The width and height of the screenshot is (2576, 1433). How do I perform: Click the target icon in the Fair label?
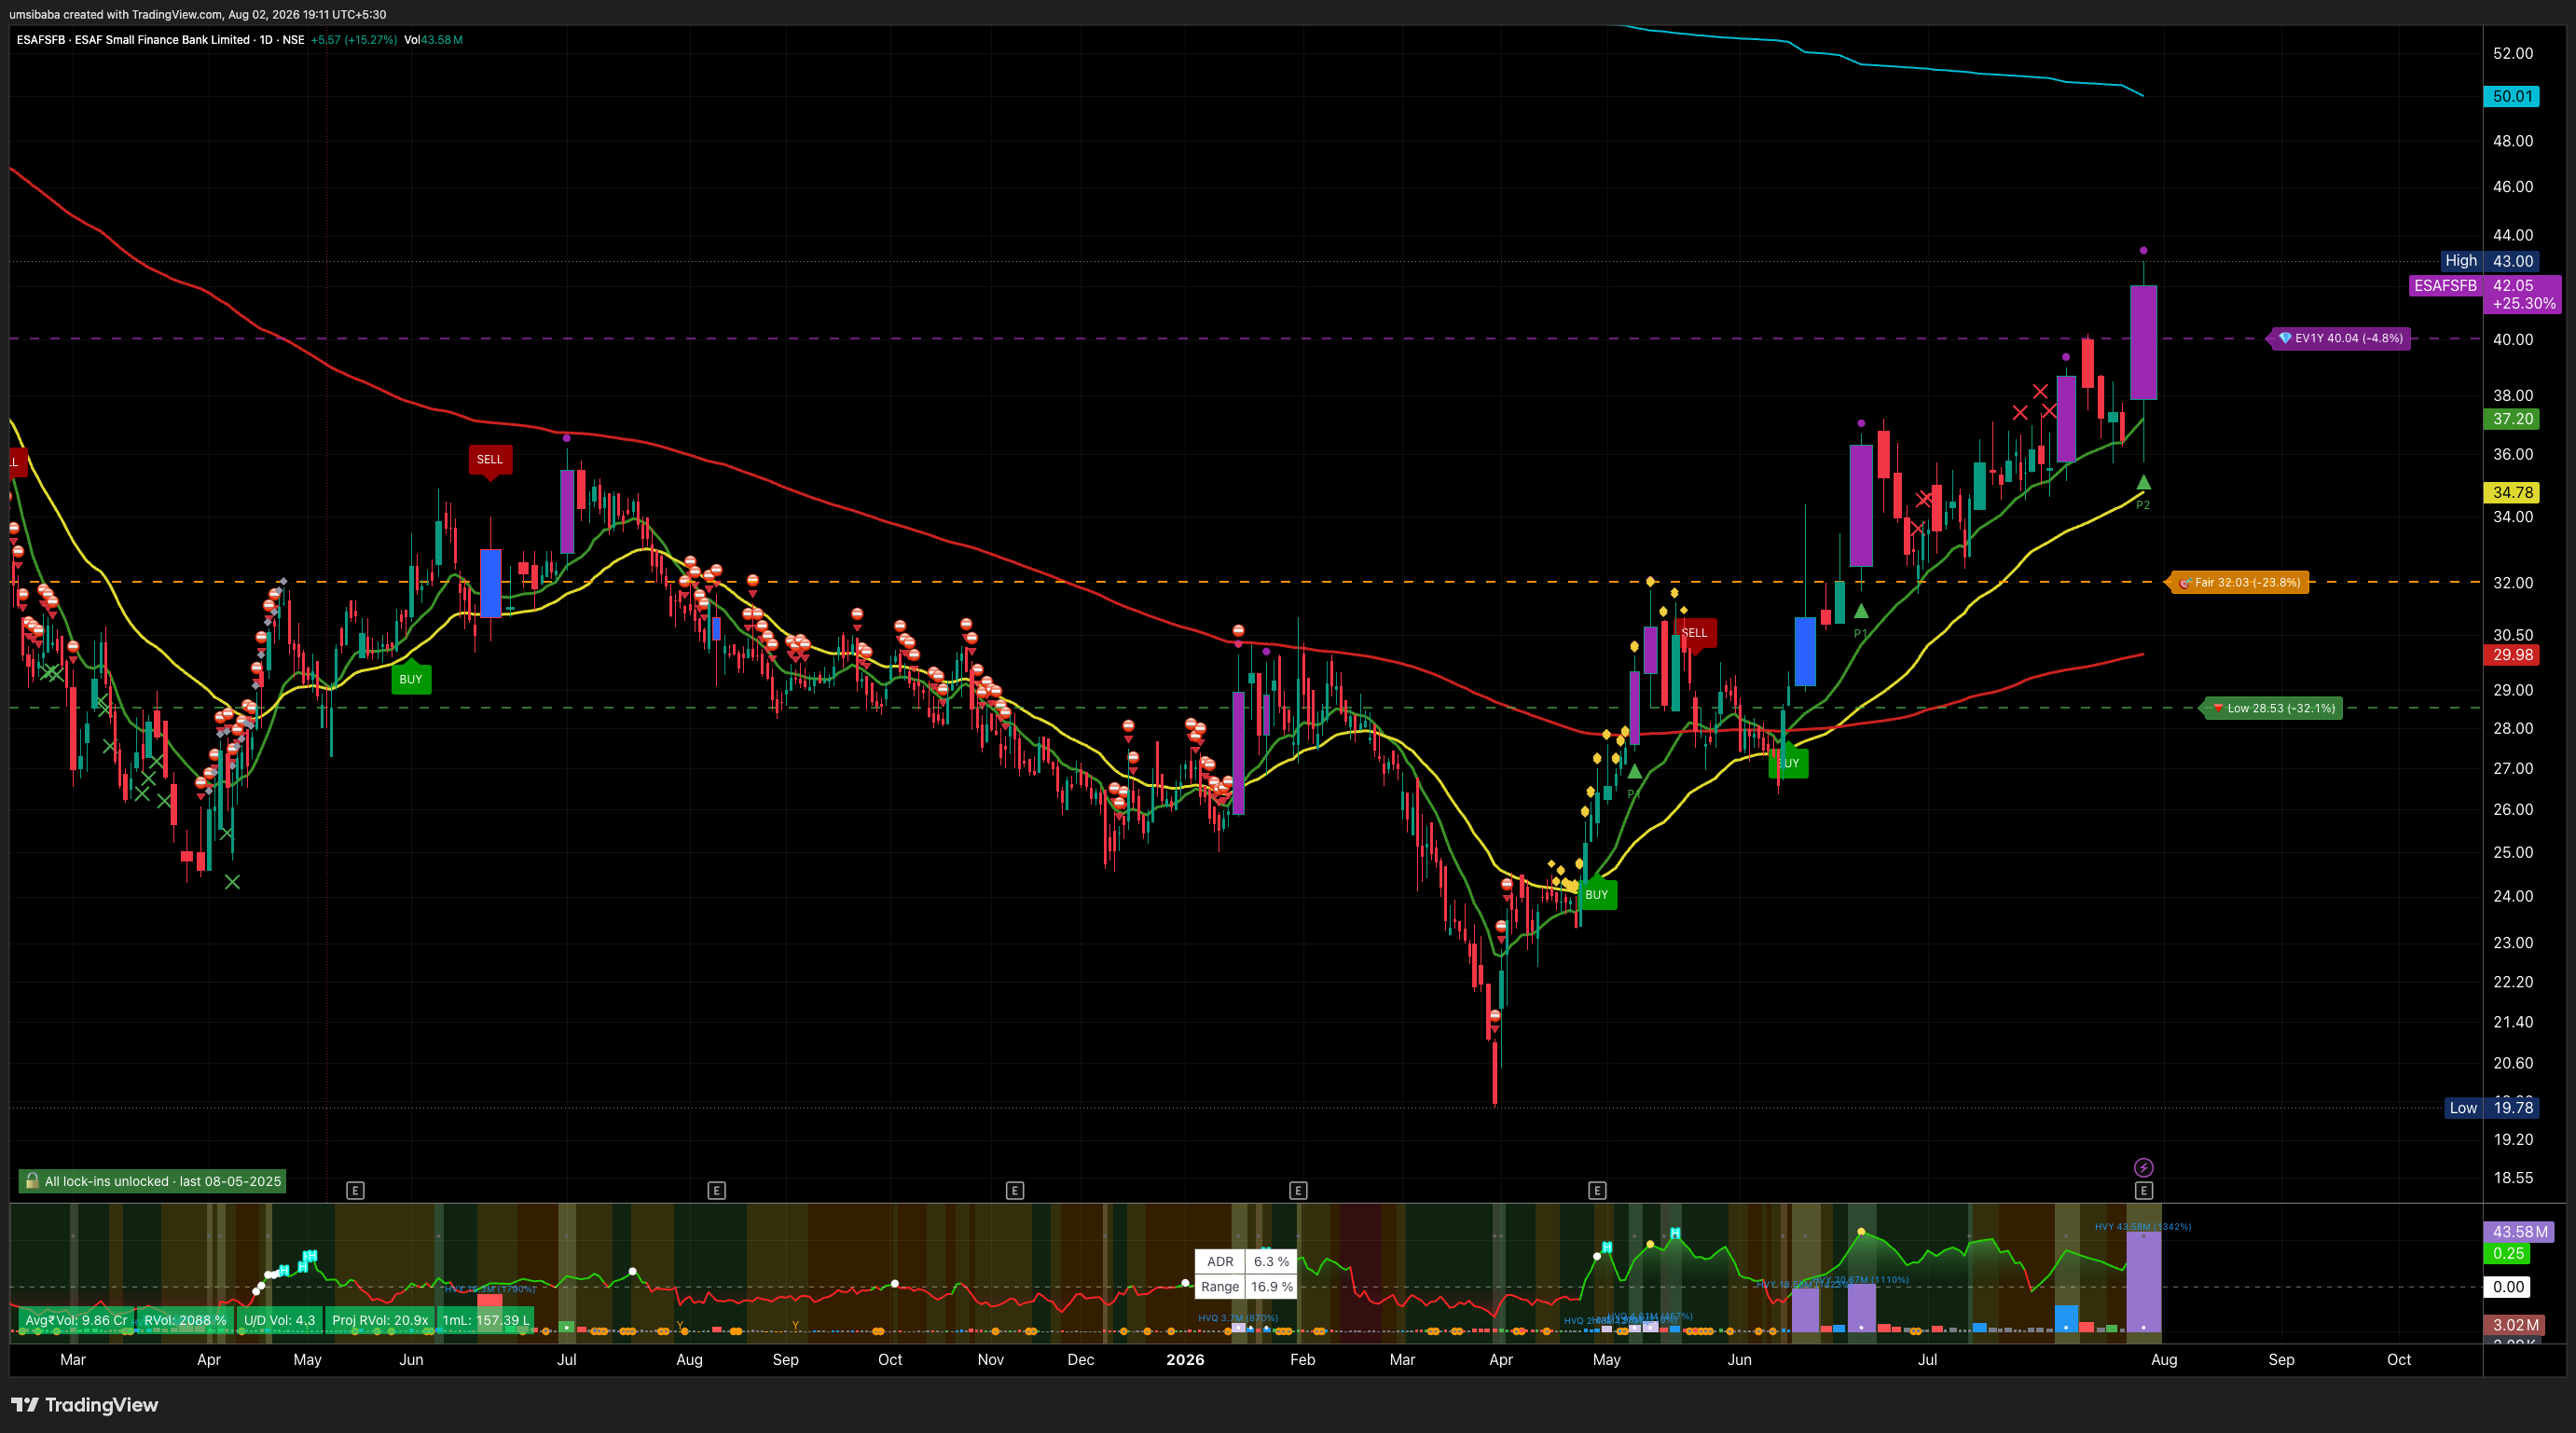[x=2185, y=583]
